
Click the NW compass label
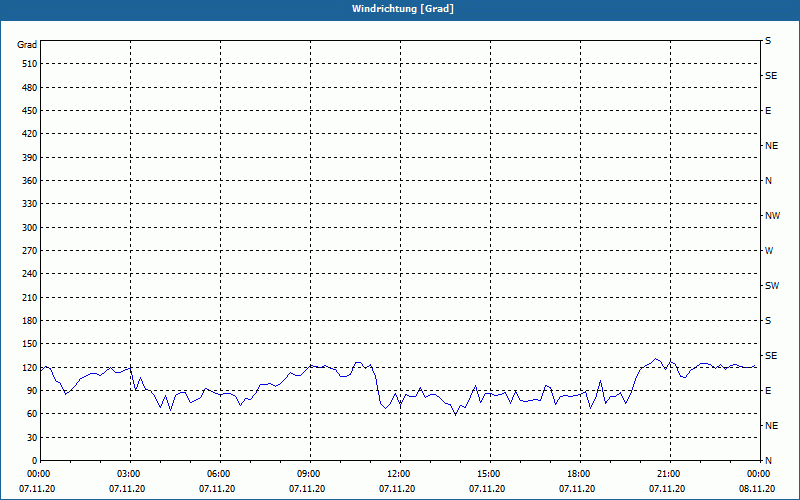tap(772, 216)
